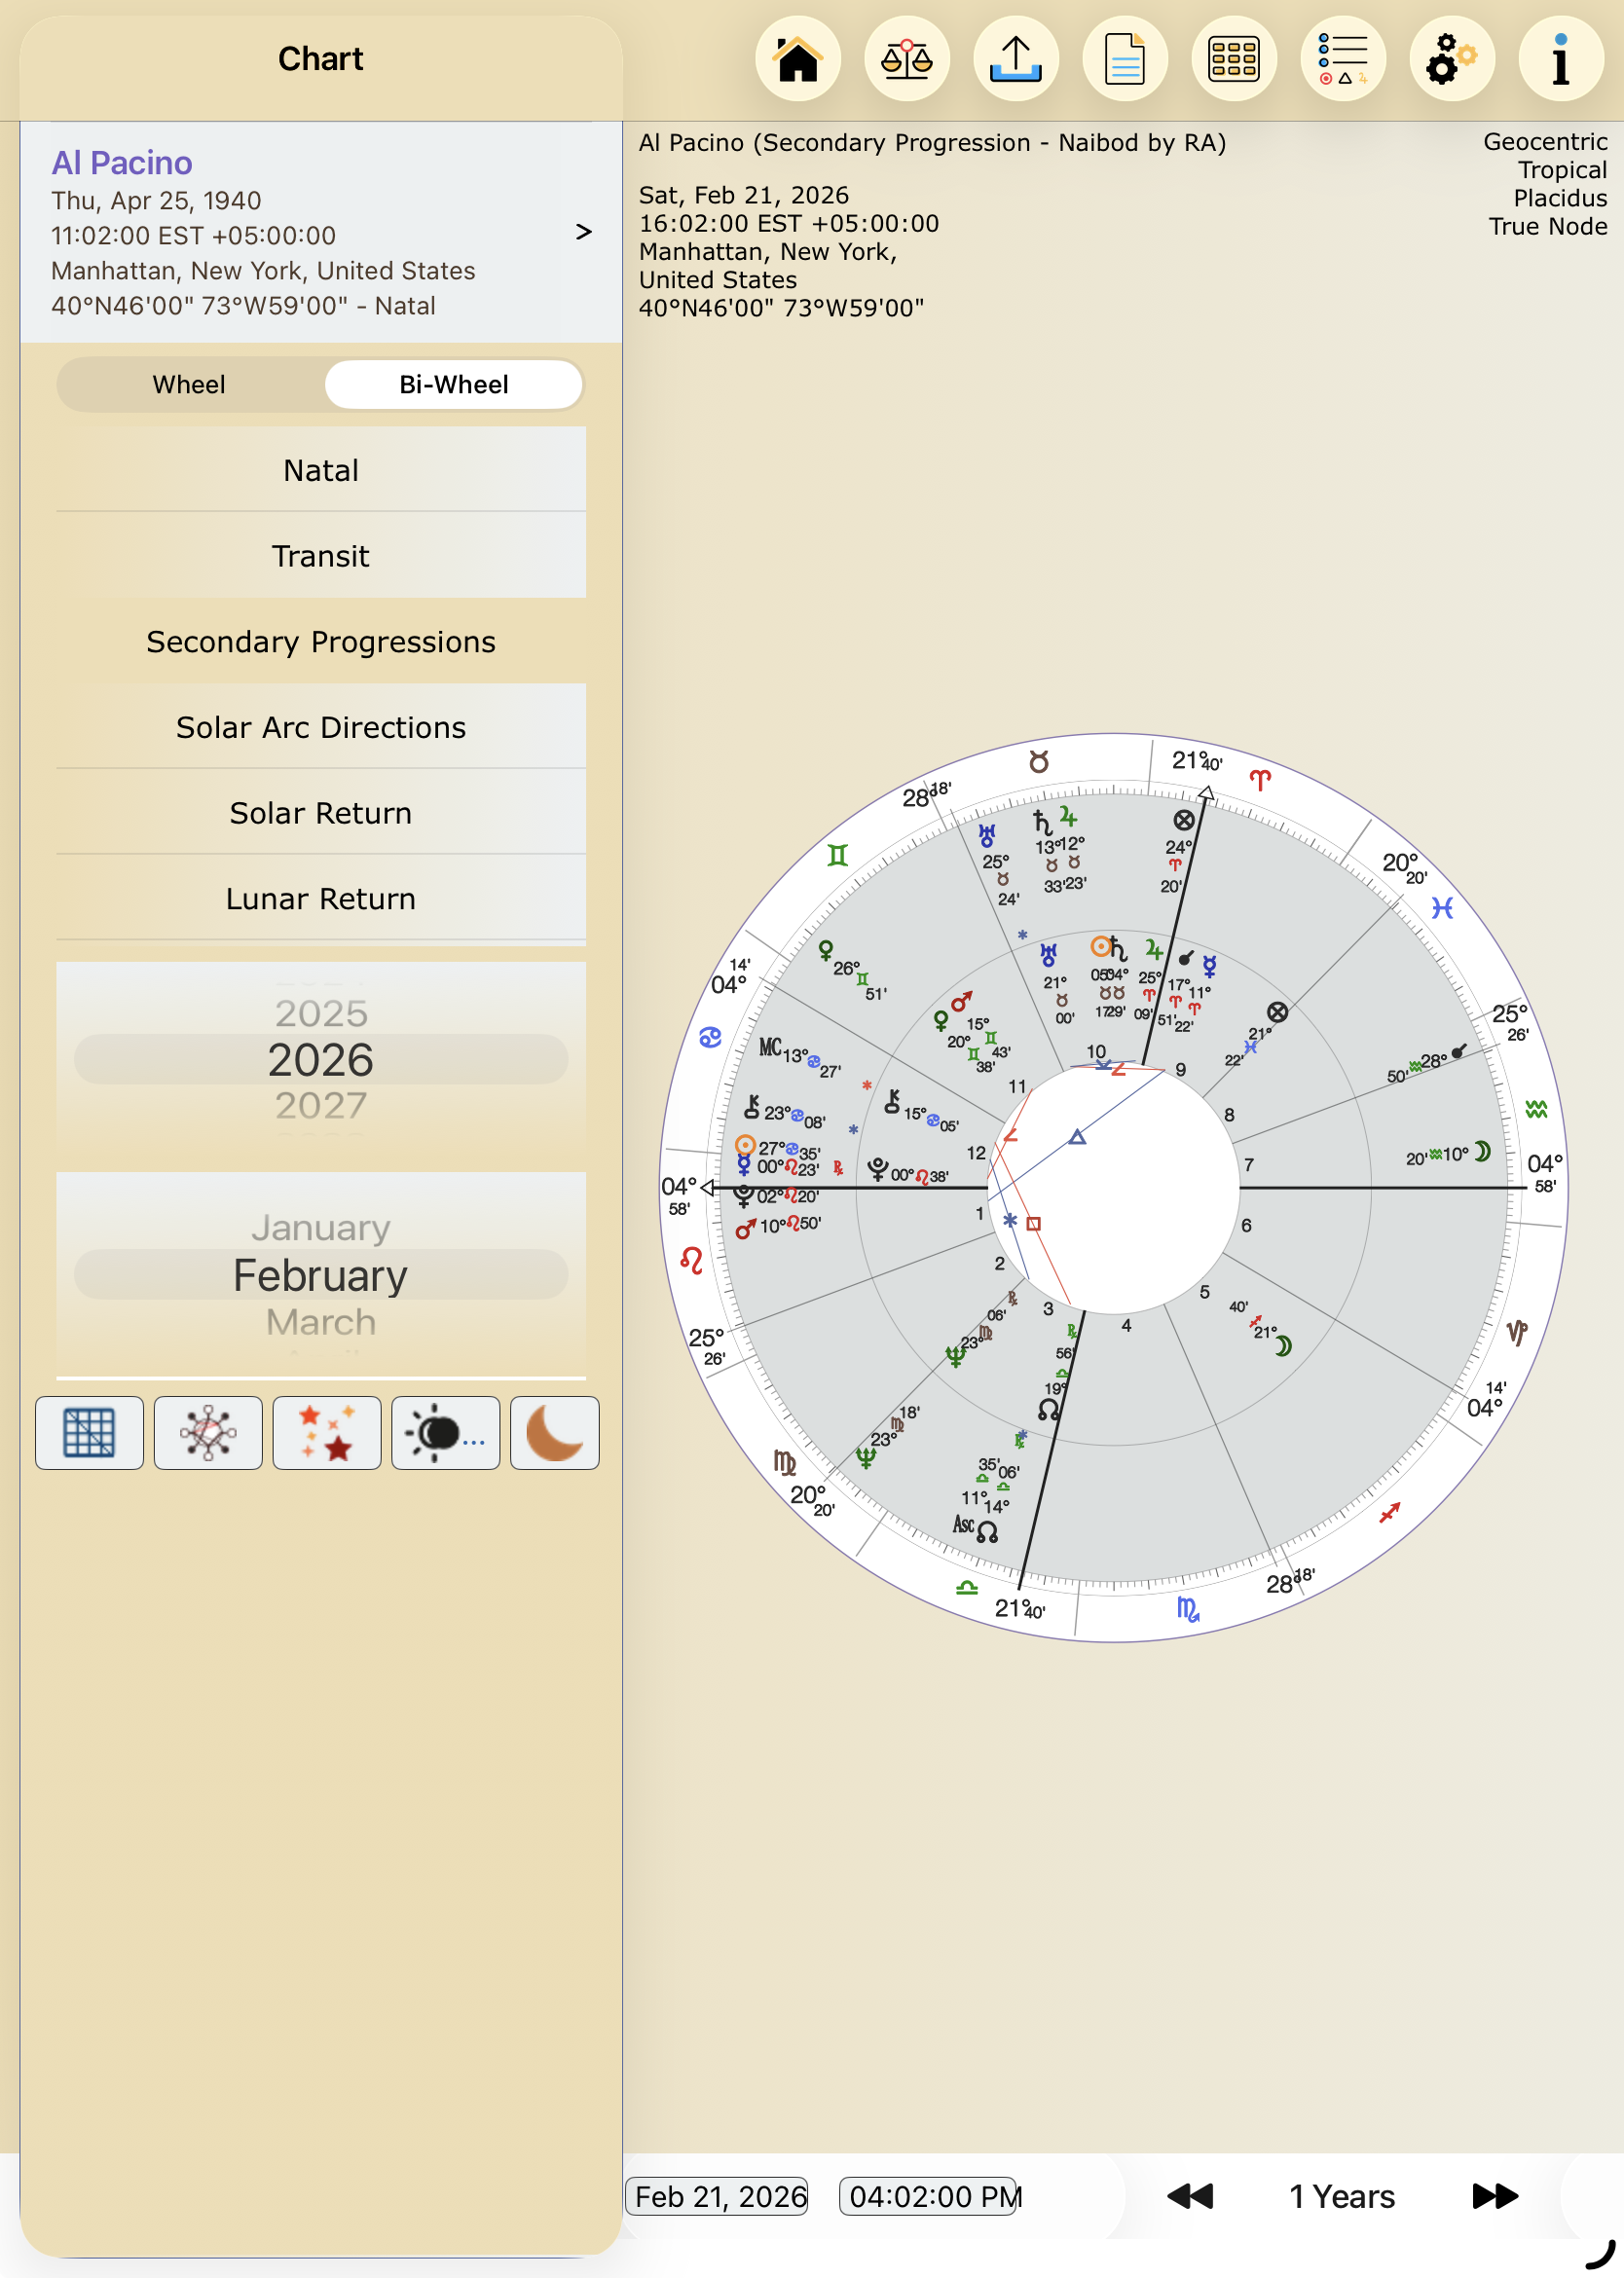The image size is (1624, 2278).
Task: Expand Al Pacino chart details chevron
Action: [583, 232]
